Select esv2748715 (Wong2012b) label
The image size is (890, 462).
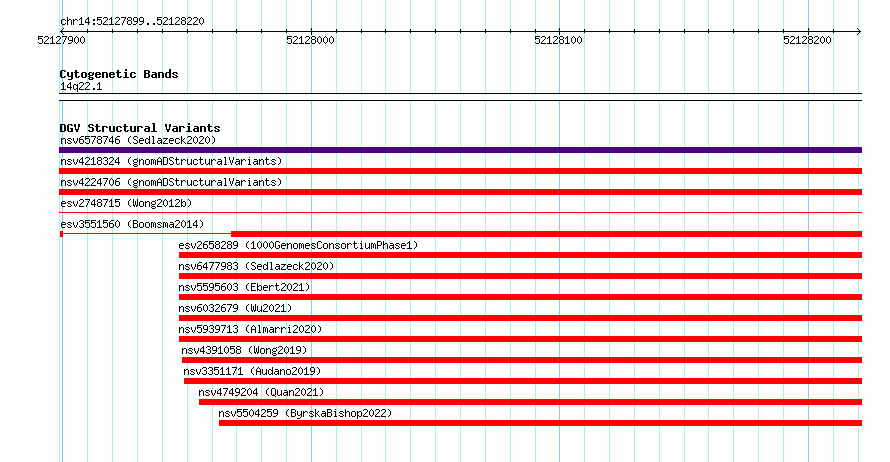(x=126, y=203)
